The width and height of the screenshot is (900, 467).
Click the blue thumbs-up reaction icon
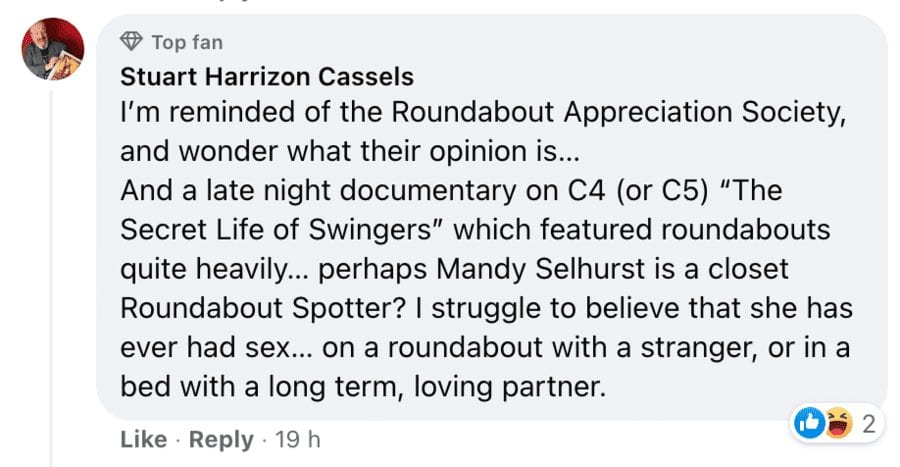(x=807, y=424)
